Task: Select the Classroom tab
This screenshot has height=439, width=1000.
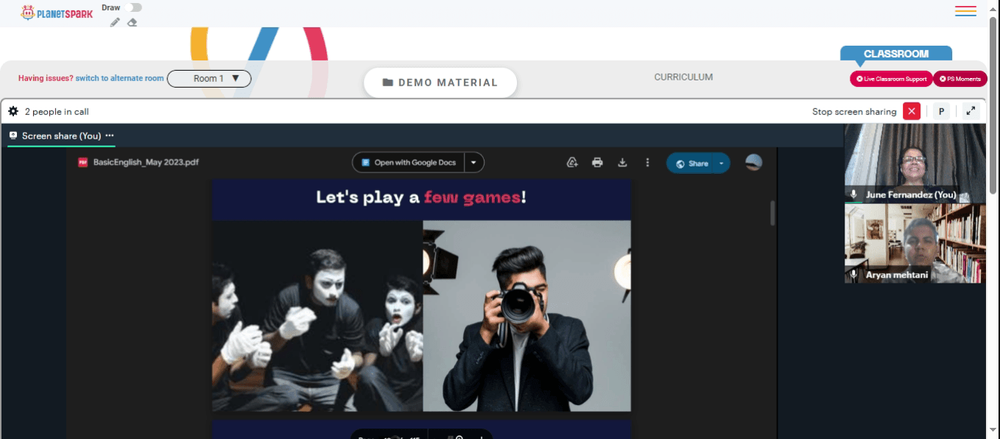Action: (x=896, y=54)
